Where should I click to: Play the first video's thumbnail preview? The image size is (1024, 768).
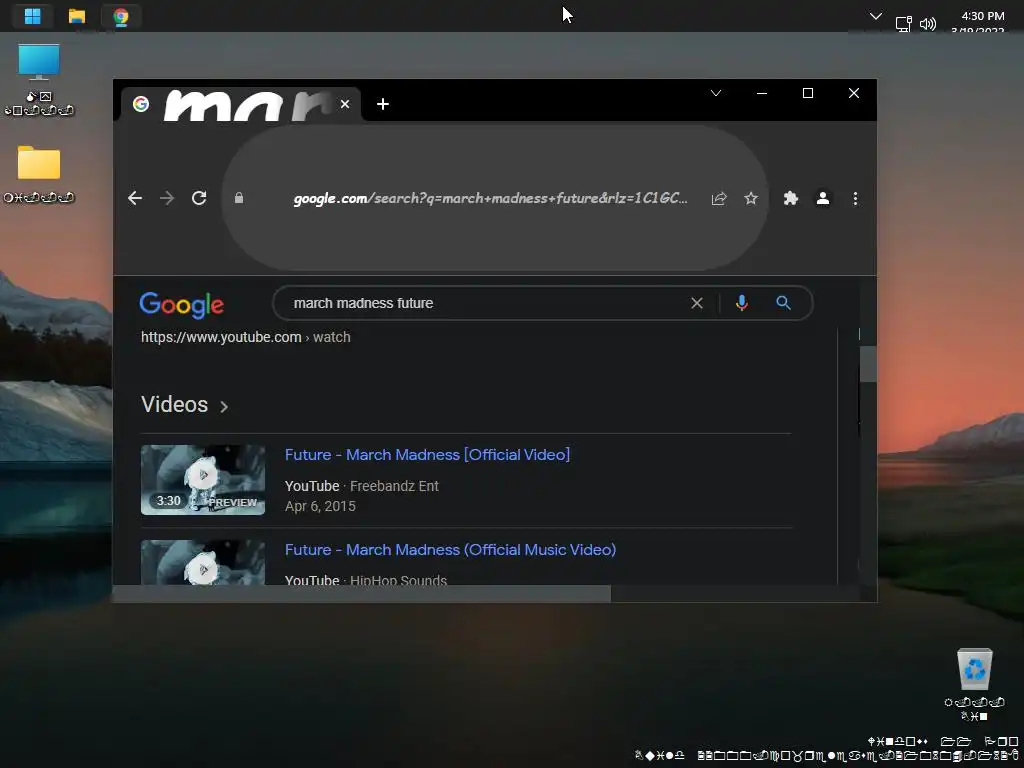click(203, 480)
